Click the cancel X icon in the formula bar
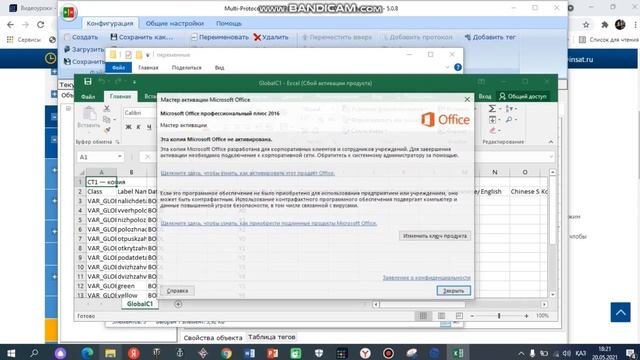The height and width of the screenshot is (360, 640). [x=147, y=157]
